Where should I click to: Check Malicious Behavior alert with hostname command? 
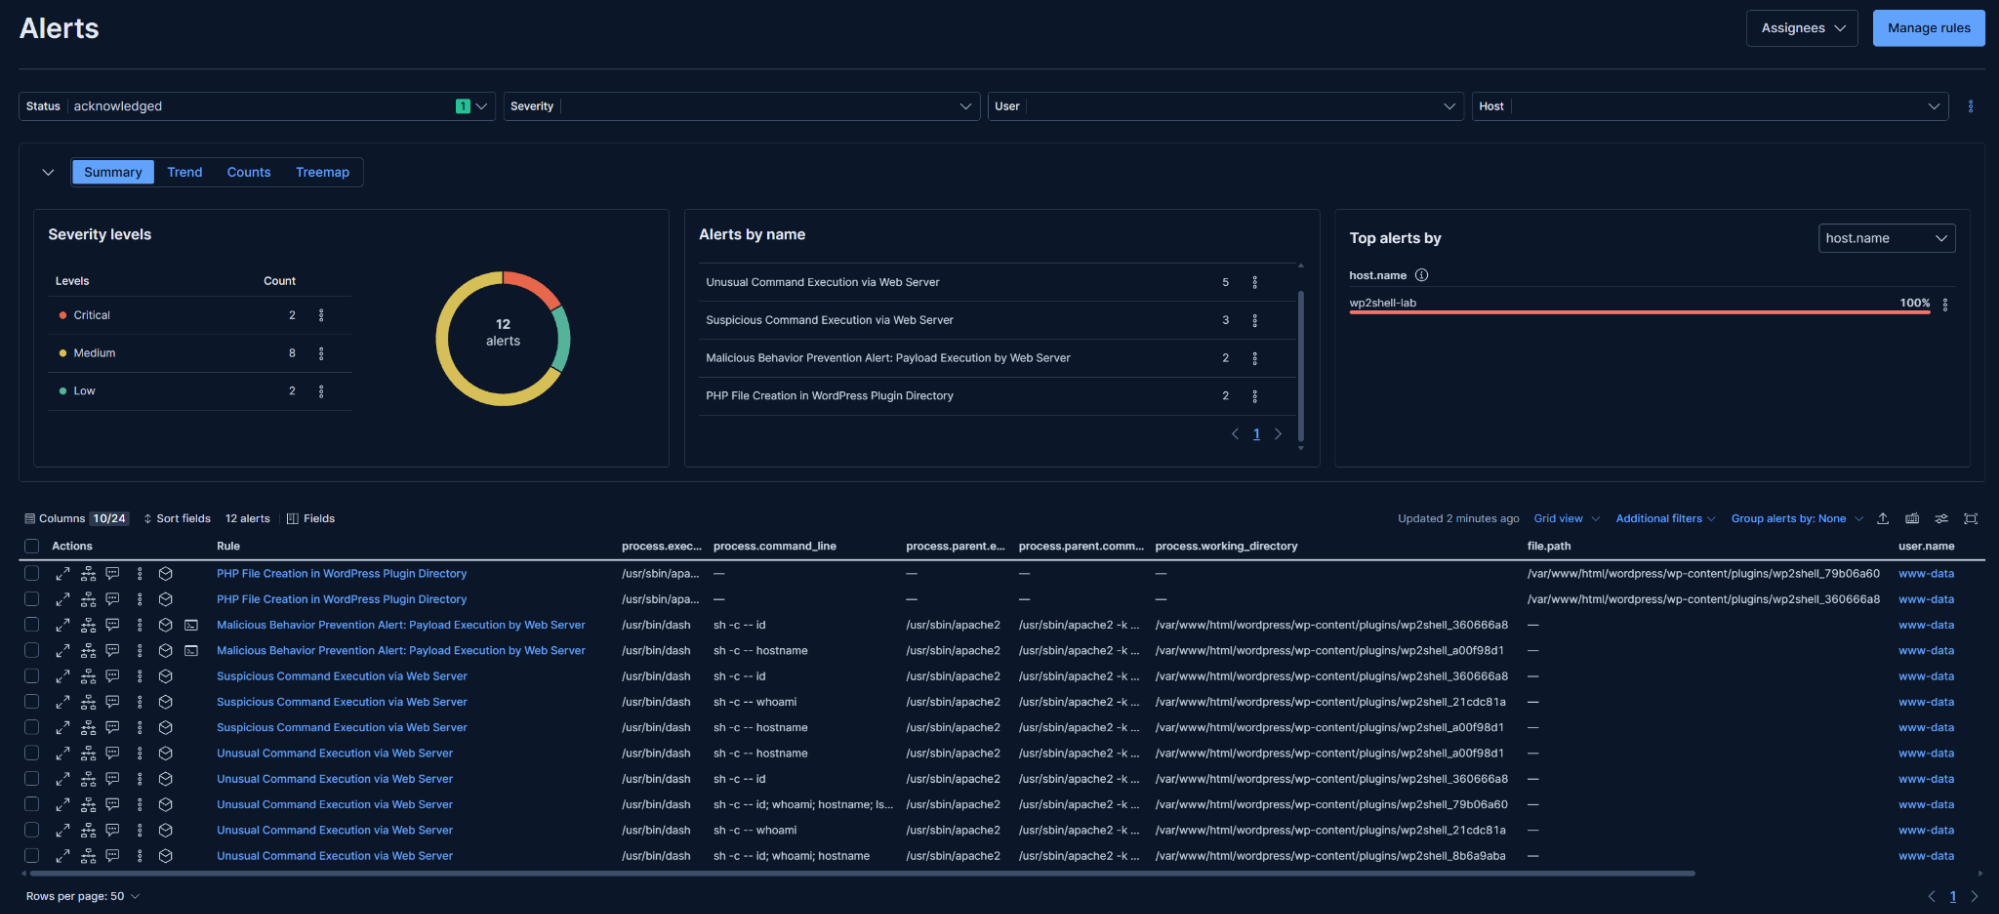click(32, 650)
